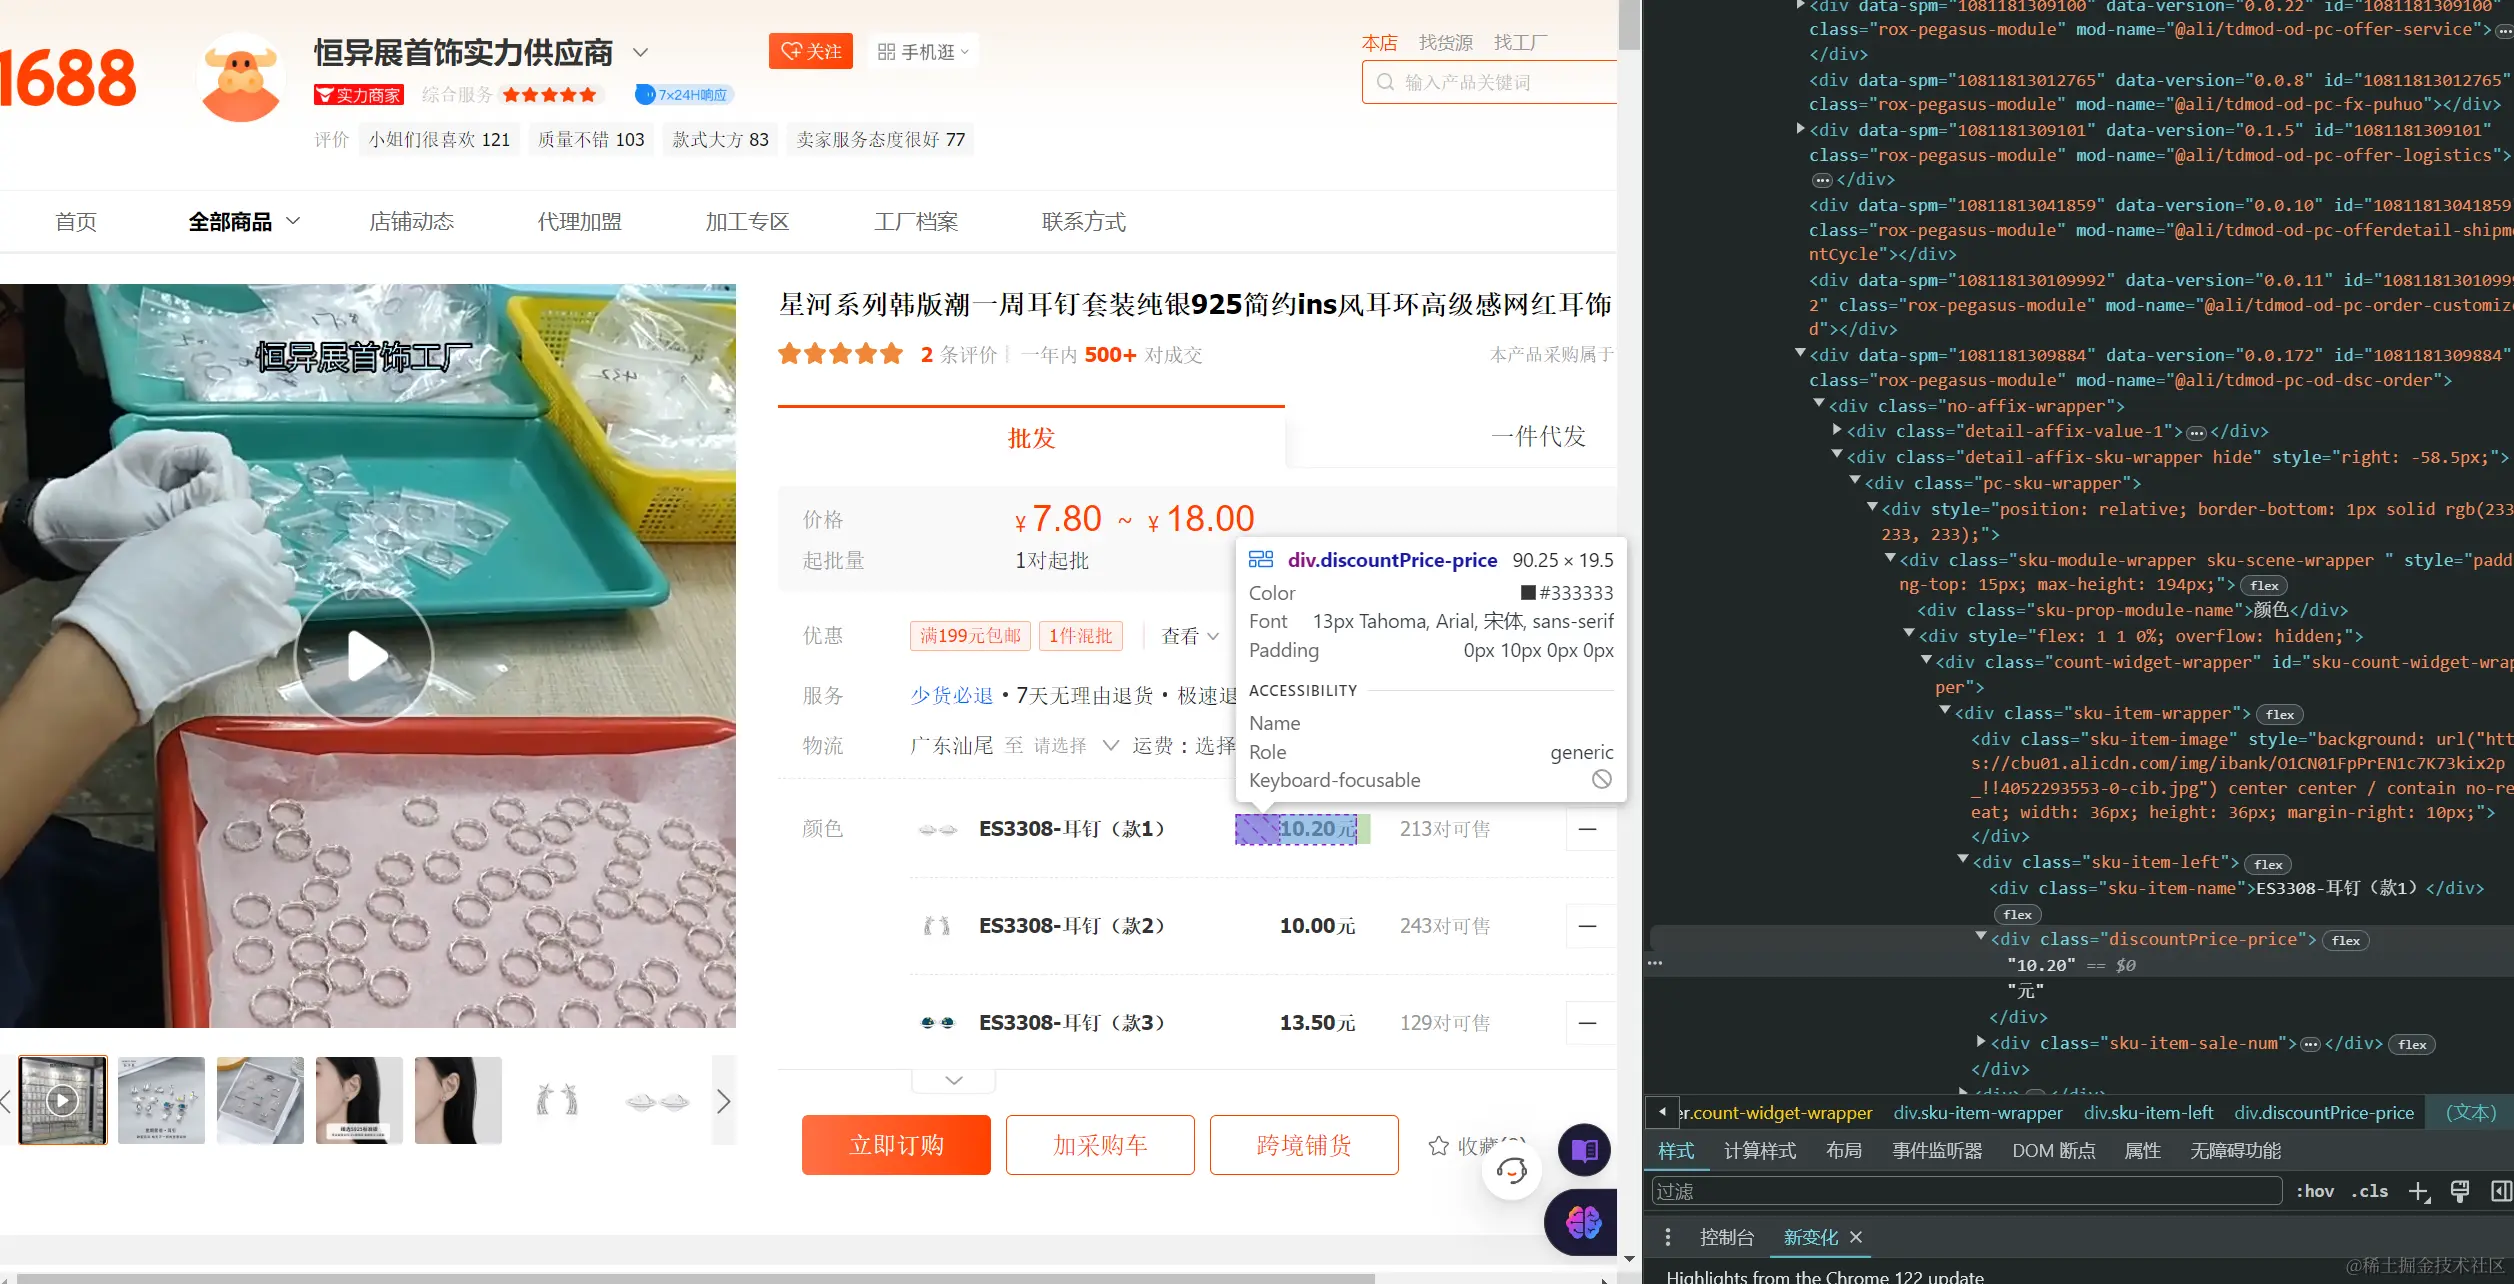2514x1284 pixels.
Task: Decrease quantity for ES3308-耳钉（款1）
Action: (1587, 829)
